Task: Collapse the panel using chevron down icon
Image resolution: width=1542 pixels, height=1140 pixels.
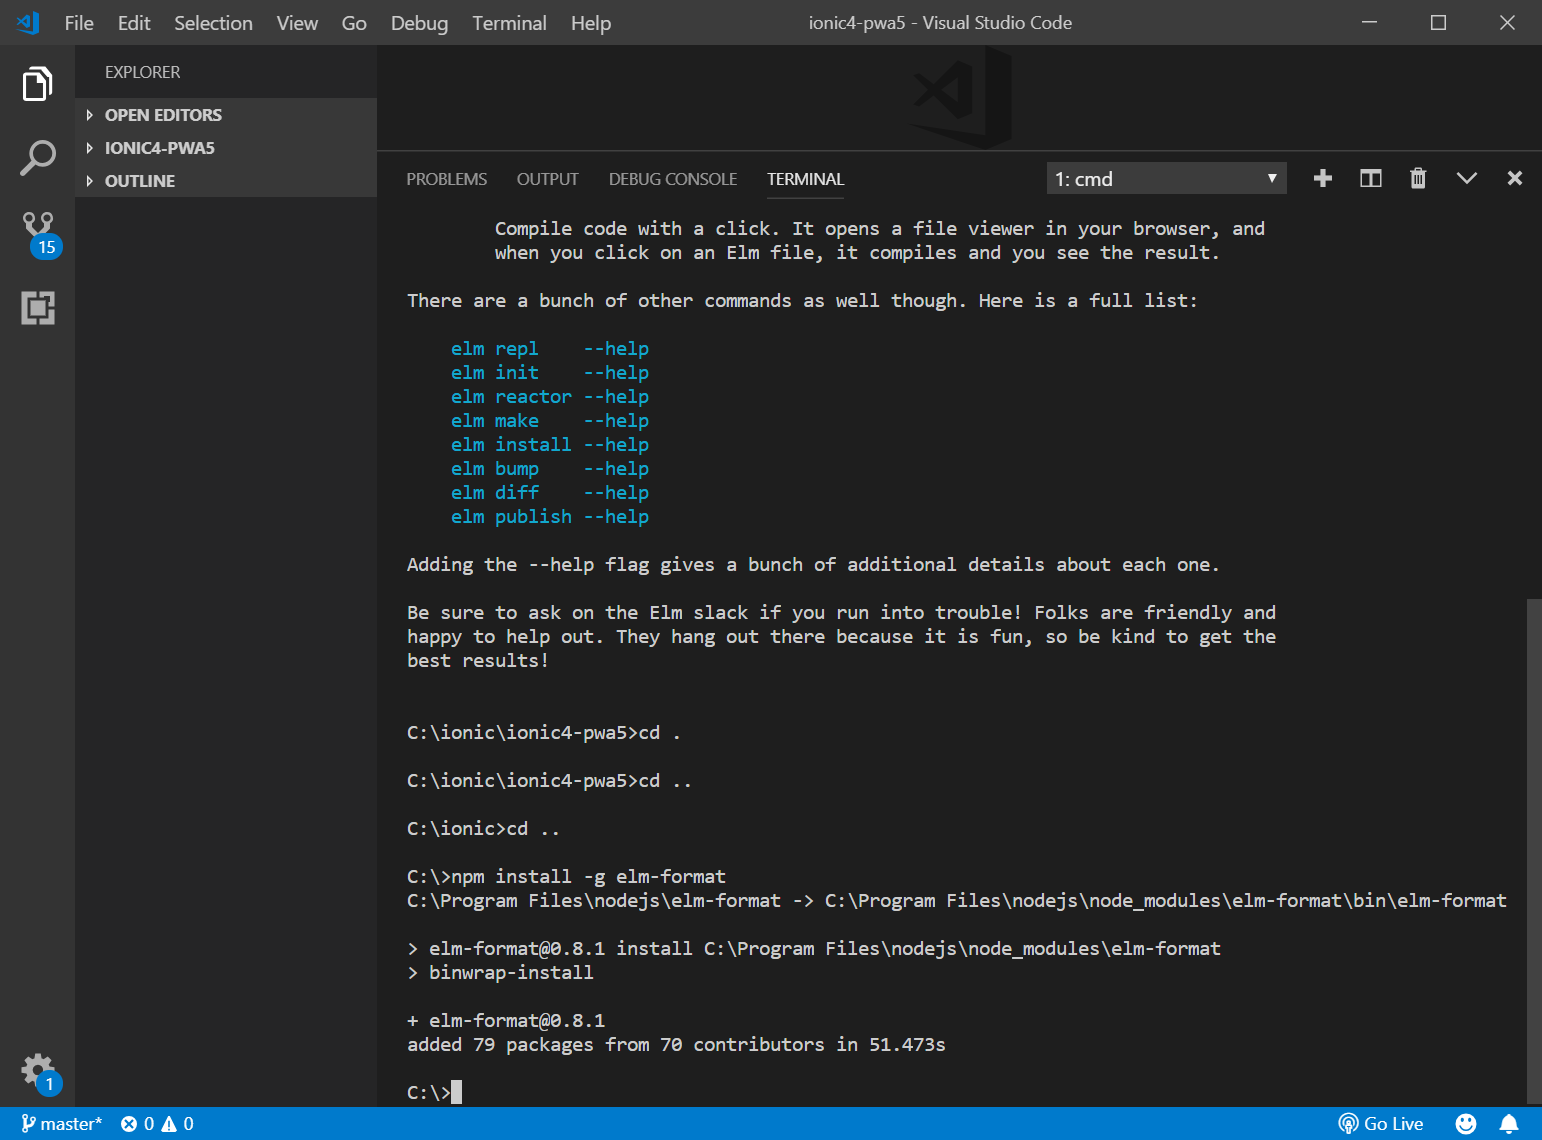Action: click(1466, 178)
